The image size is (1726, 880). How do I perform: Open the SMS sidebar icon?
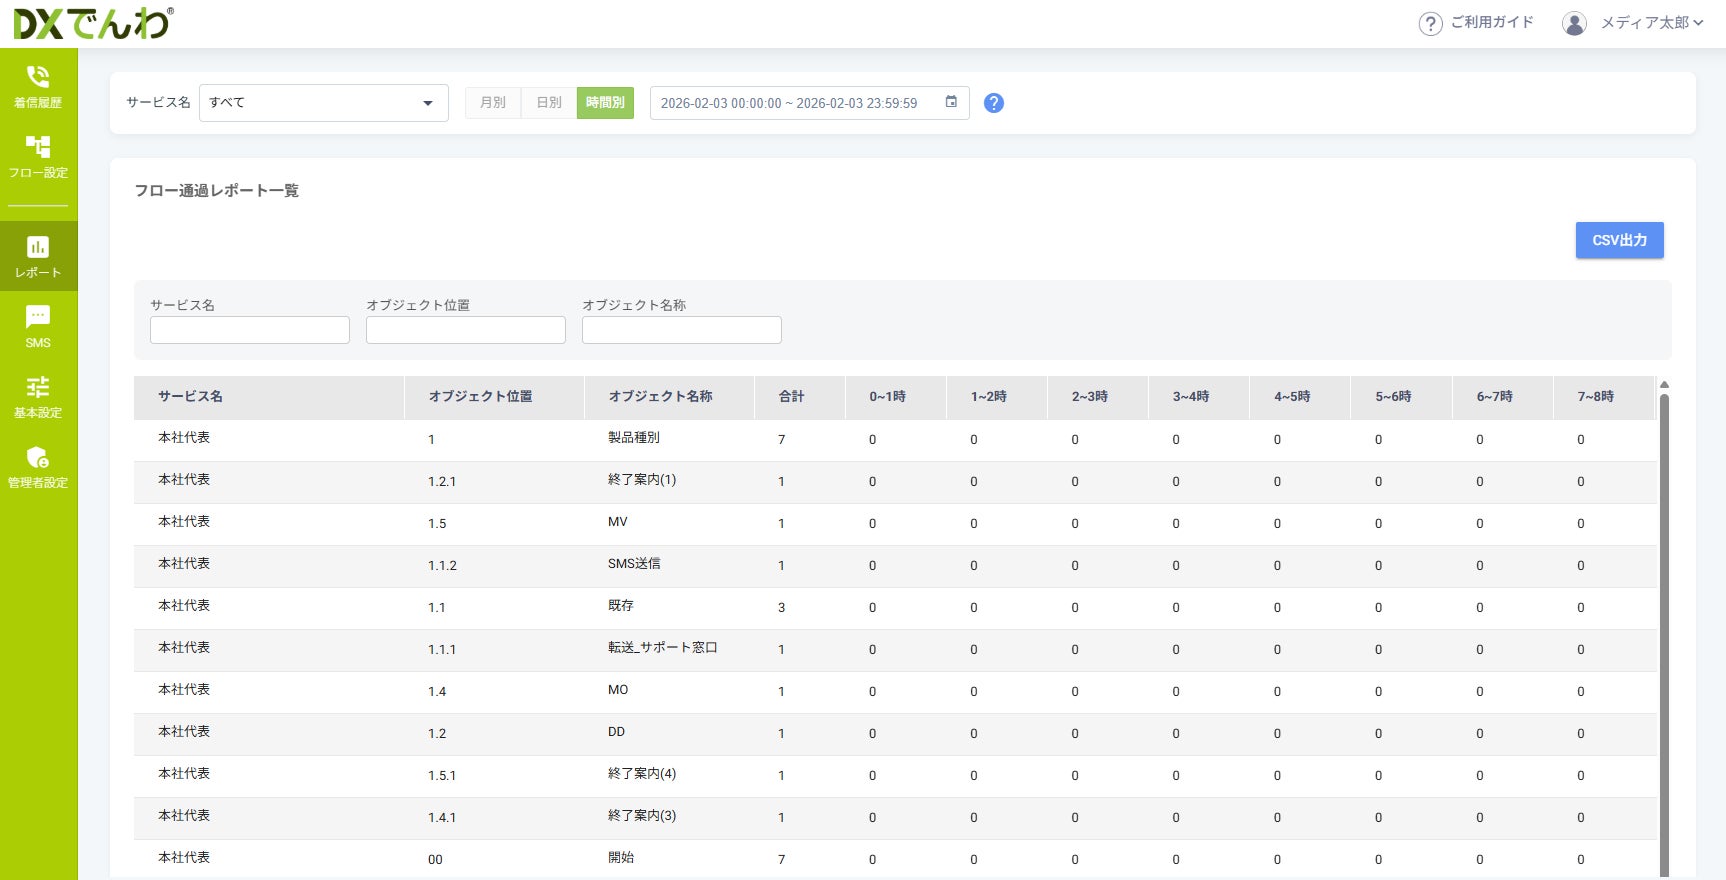coord(38,326)
